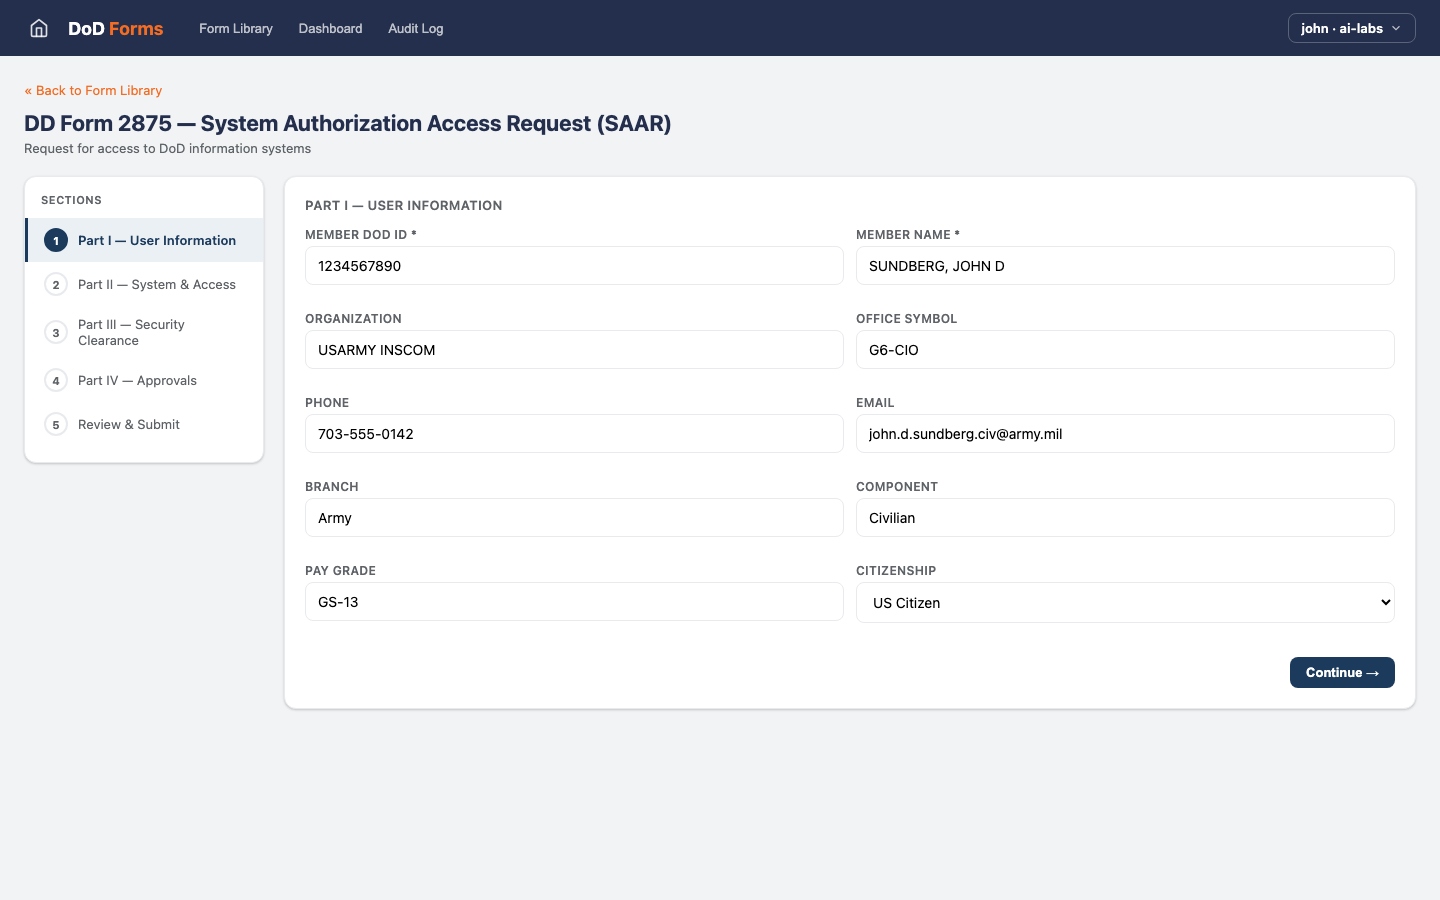Focus the Office Symbol field
The height and width of the screenshot is (900, 1440).
(x=1124, y=350)
